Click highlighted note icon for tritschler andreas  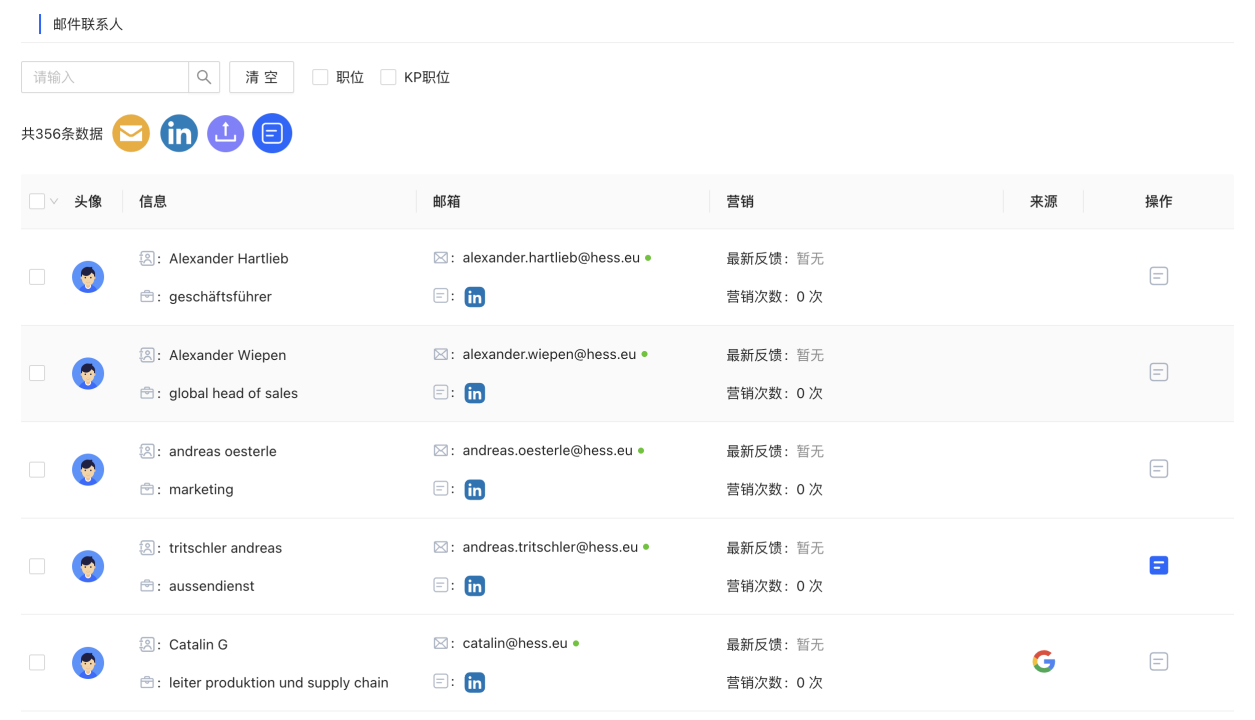click(1158, 566)
